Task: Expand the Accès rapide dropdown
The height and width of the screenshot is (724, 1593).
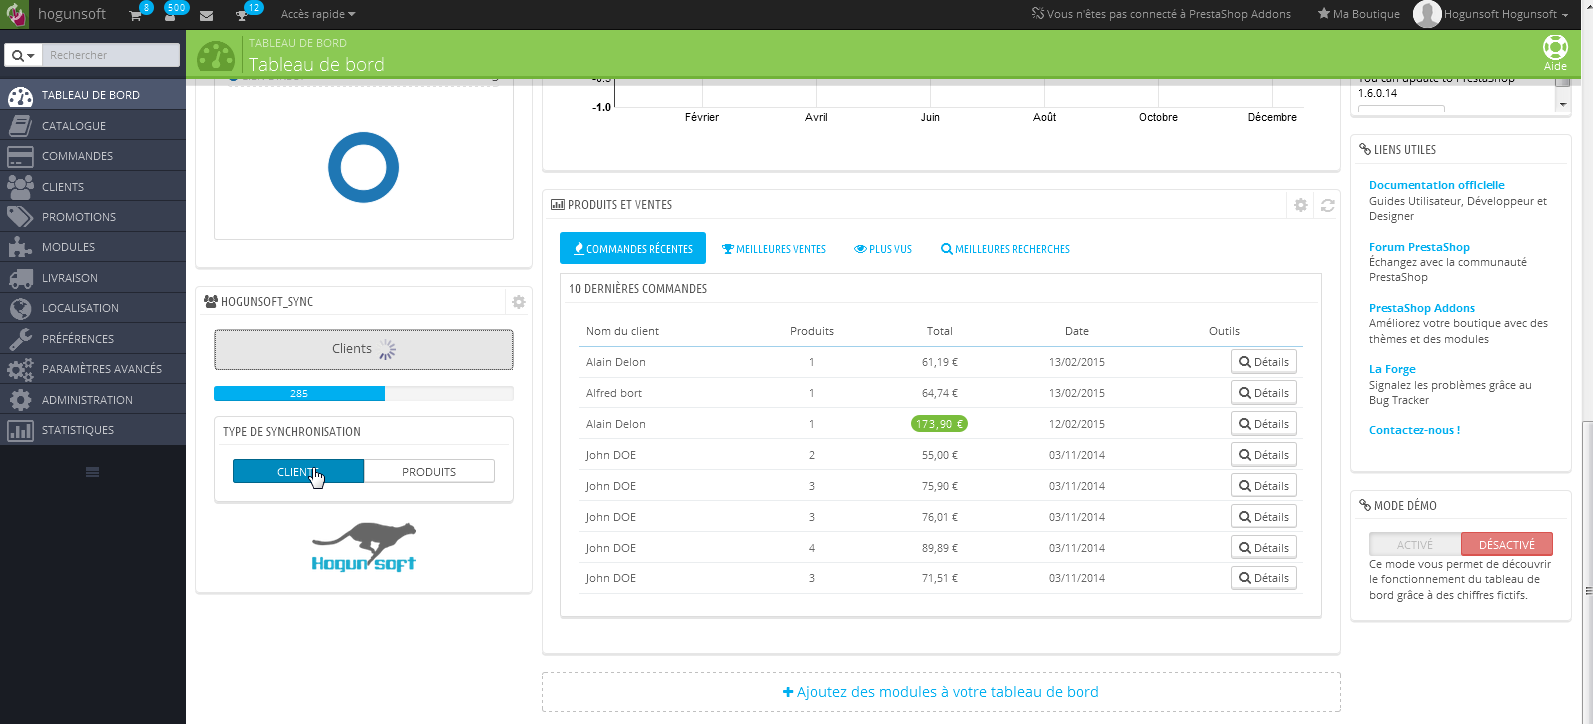Action: (318, 15)
